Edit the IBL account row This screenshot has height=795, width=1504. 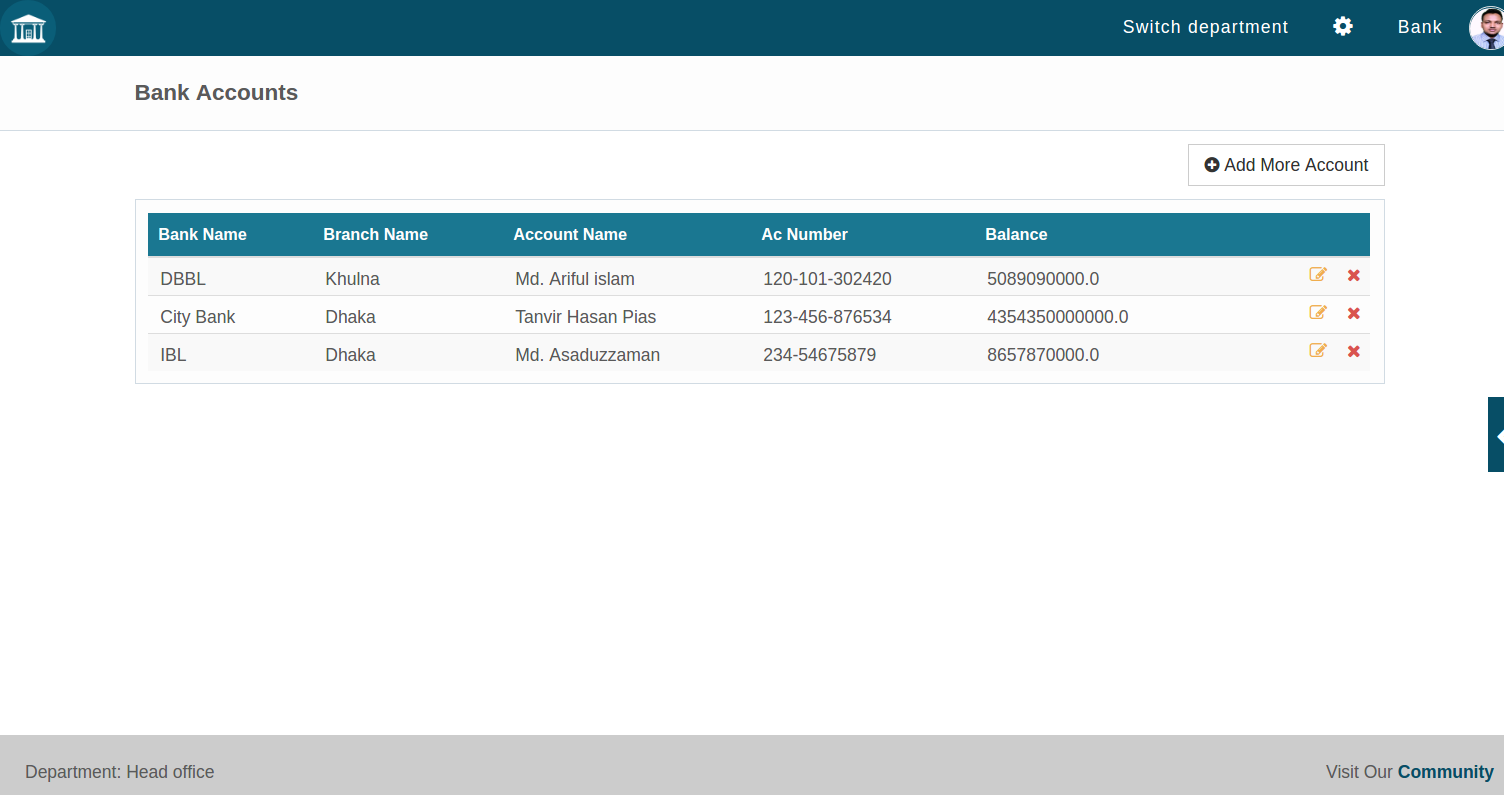tap(1318, 351)
